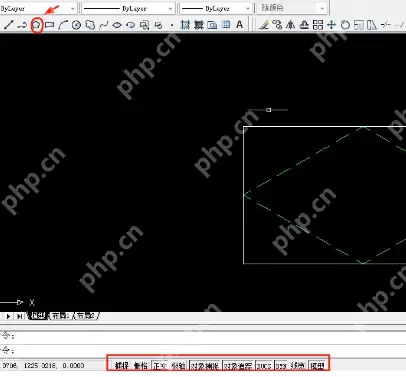Click the next-tab arrow beside layout tabs

8,316
